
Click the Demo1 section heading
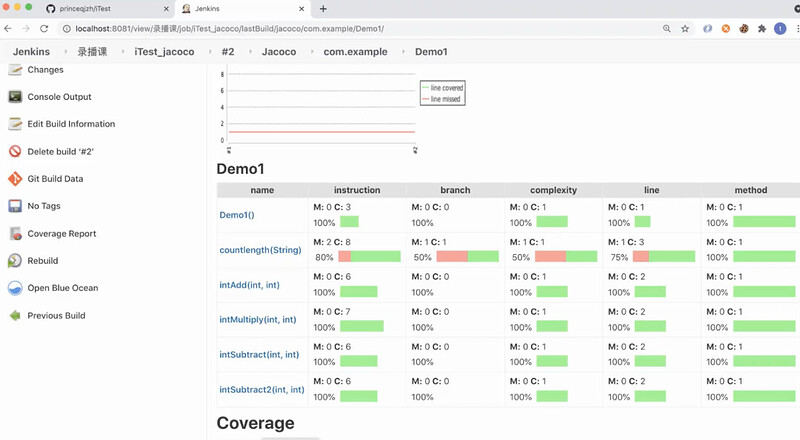point(240,169)
